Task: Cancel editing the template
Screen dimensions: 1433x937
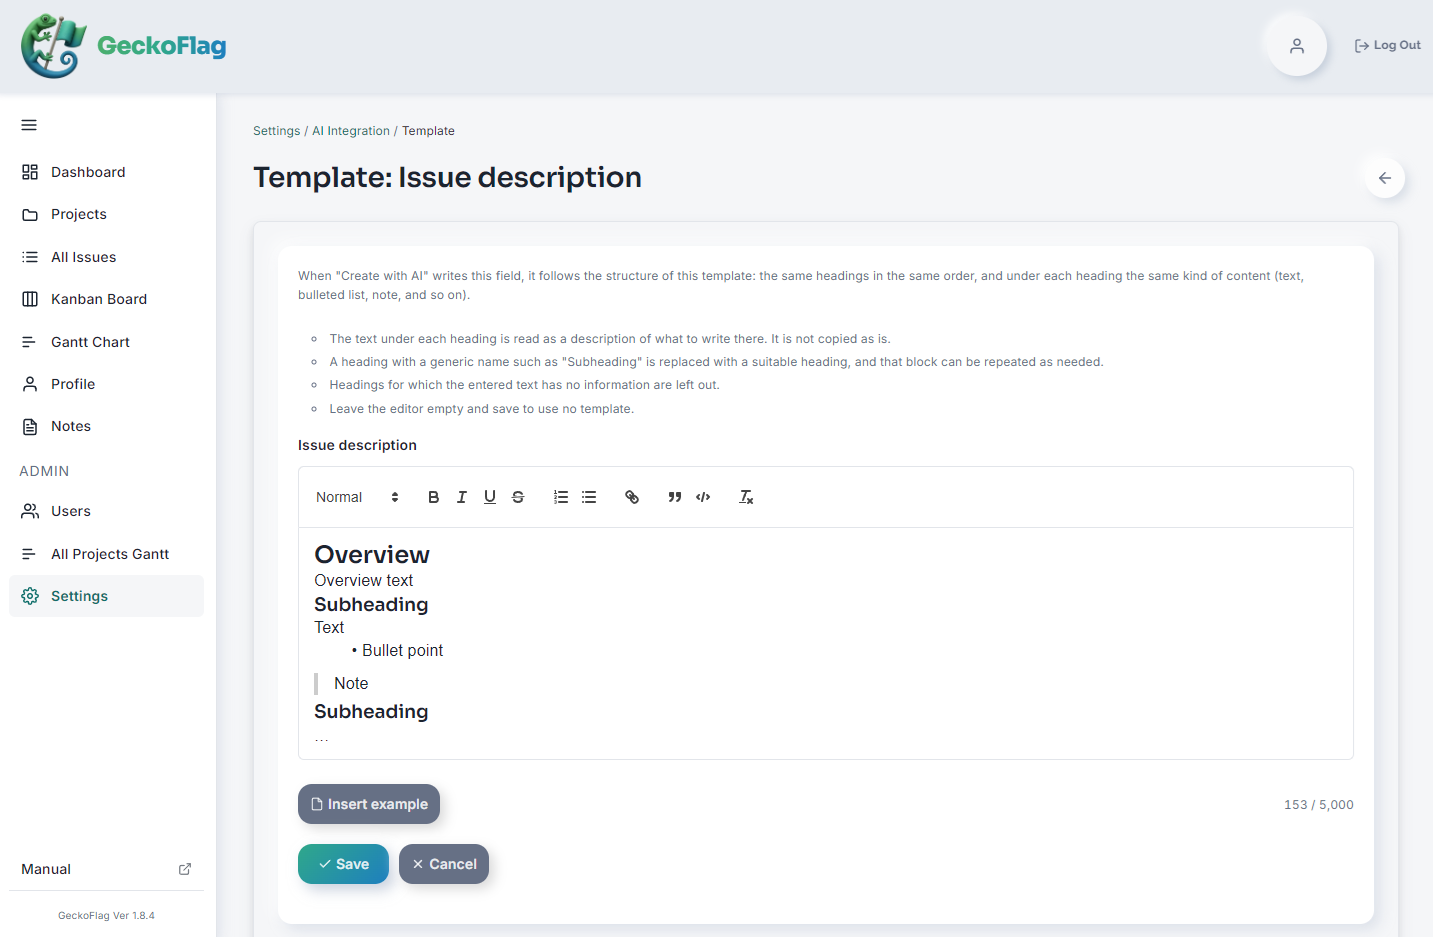Action: tap(444, 864)
